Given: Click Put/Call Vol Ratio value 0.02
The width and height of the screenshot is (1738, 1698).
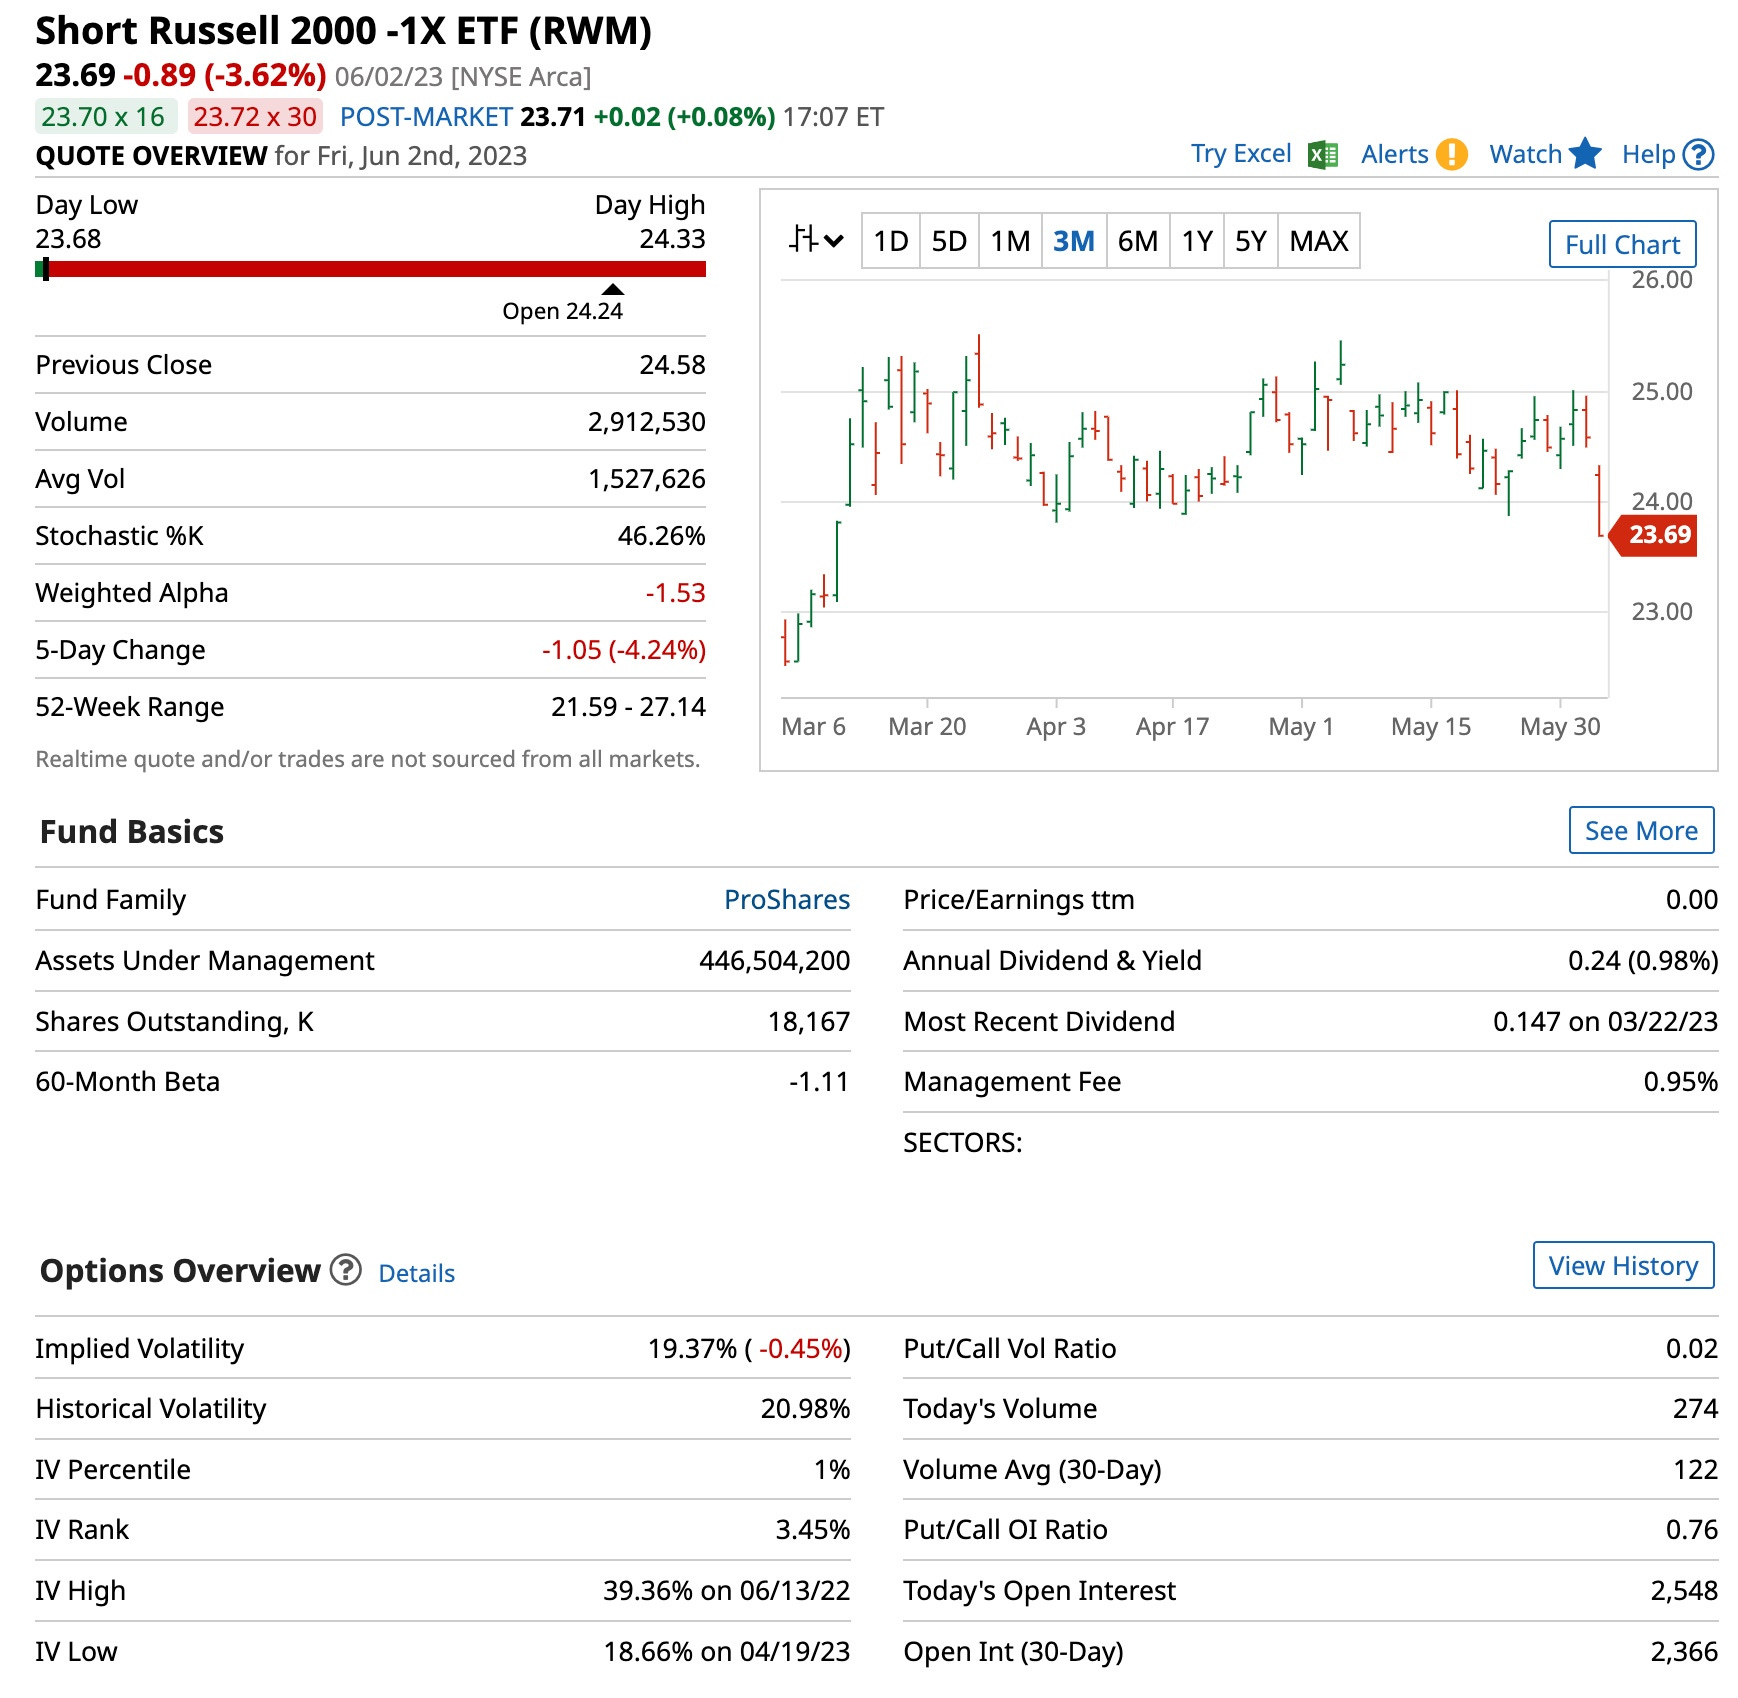Looking at the screenshot, I should pyautogui.click(x=1691, y=1348).
